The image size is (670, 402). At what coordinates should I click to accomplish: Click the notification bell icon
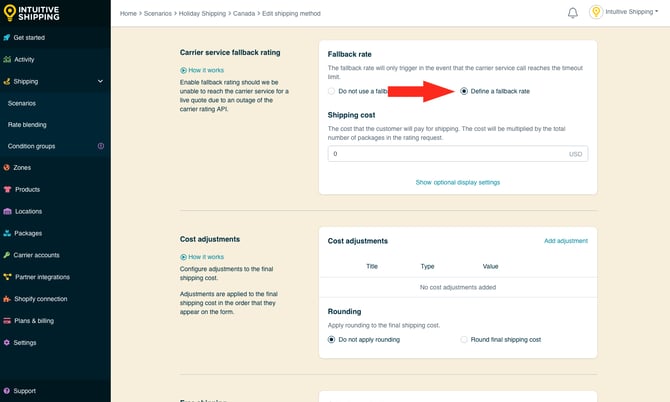coord(573,13)
